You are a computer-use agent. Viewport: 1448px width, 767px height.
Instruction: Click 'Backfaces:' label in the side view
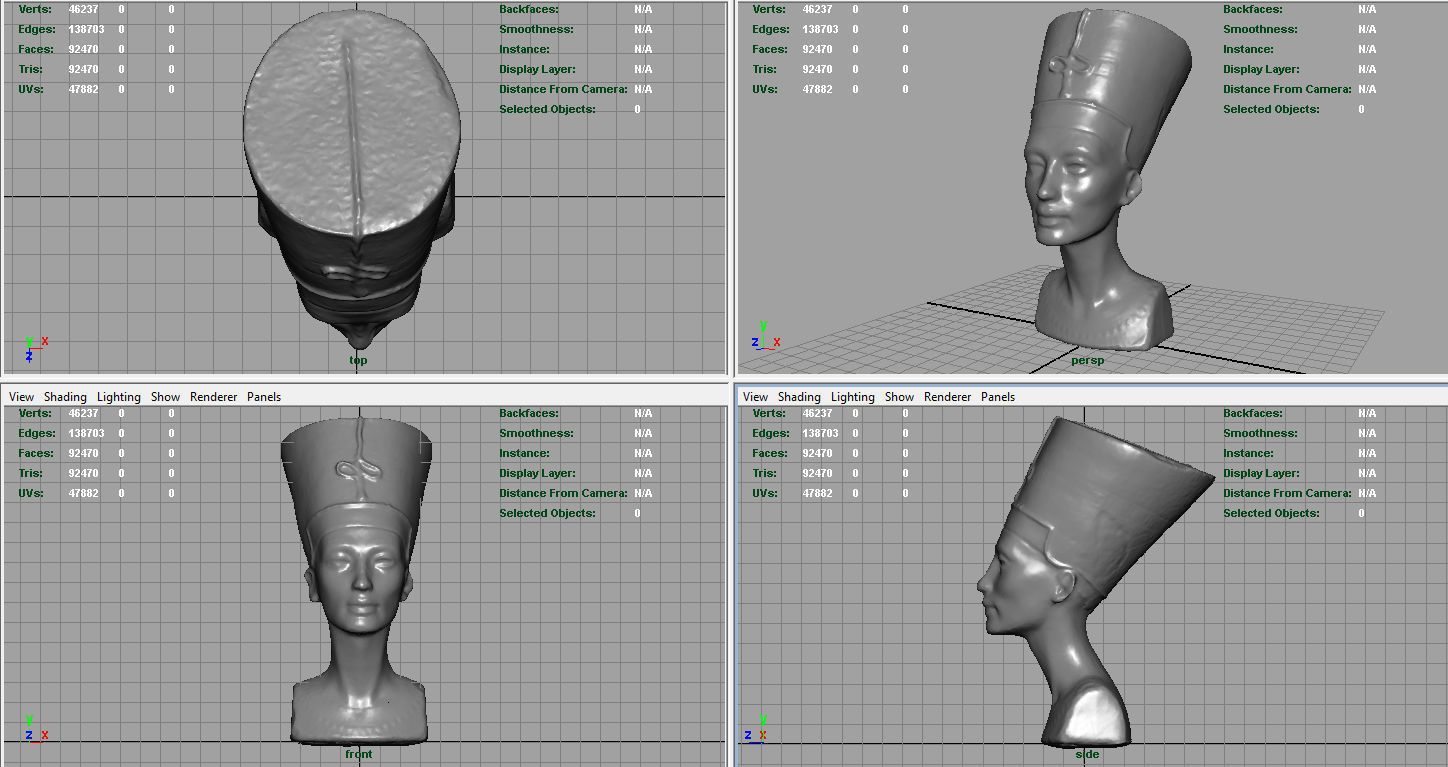1253,413
